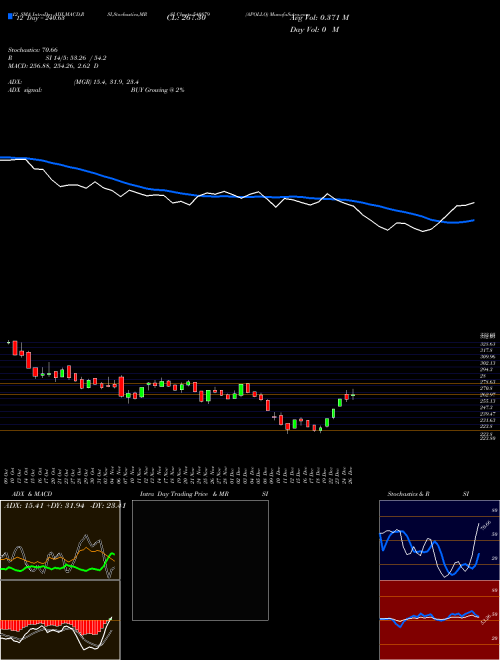Click the 231.63 price axis label
500x660 pixels.
pos(488,420)
